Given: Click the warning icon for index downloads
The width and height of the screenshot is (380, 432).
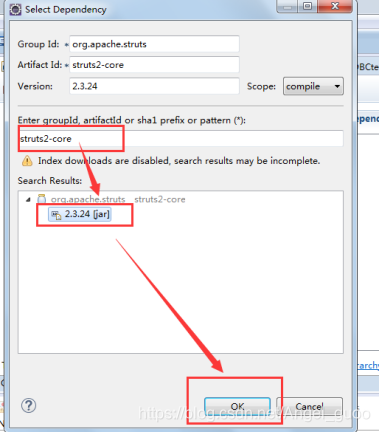Looking at the screenshot, I should point(27,161).
